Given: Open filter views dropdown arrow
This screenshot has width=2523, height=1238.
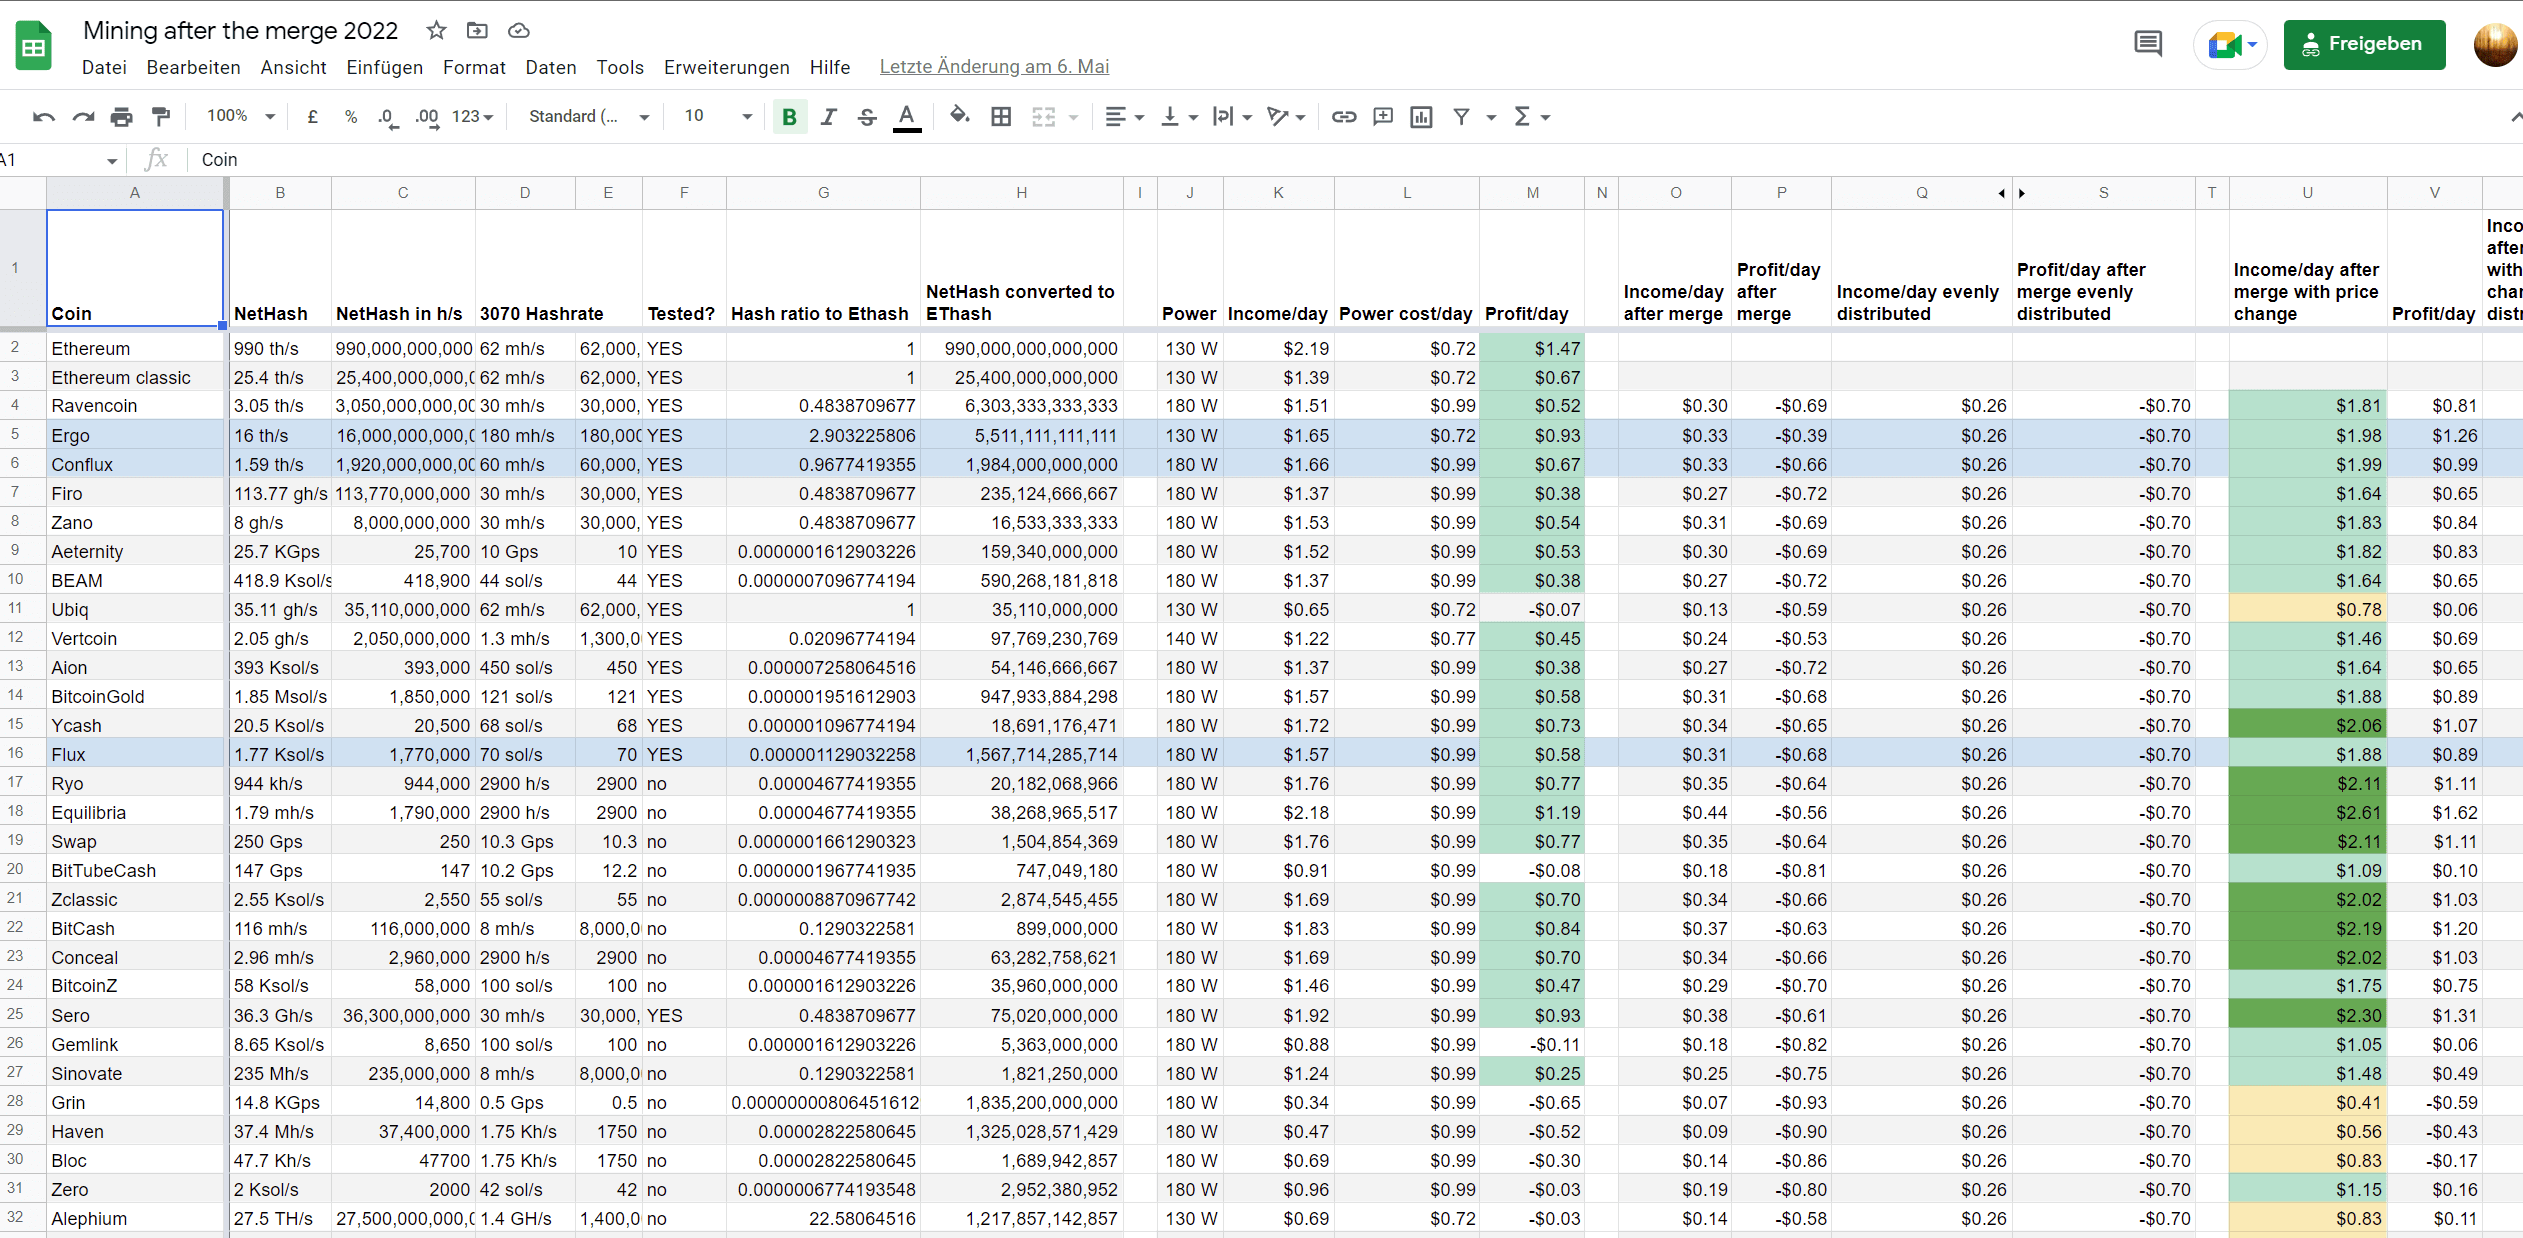Looking at the screenshot, I should pyautogui.click(x=1491, y=117).
